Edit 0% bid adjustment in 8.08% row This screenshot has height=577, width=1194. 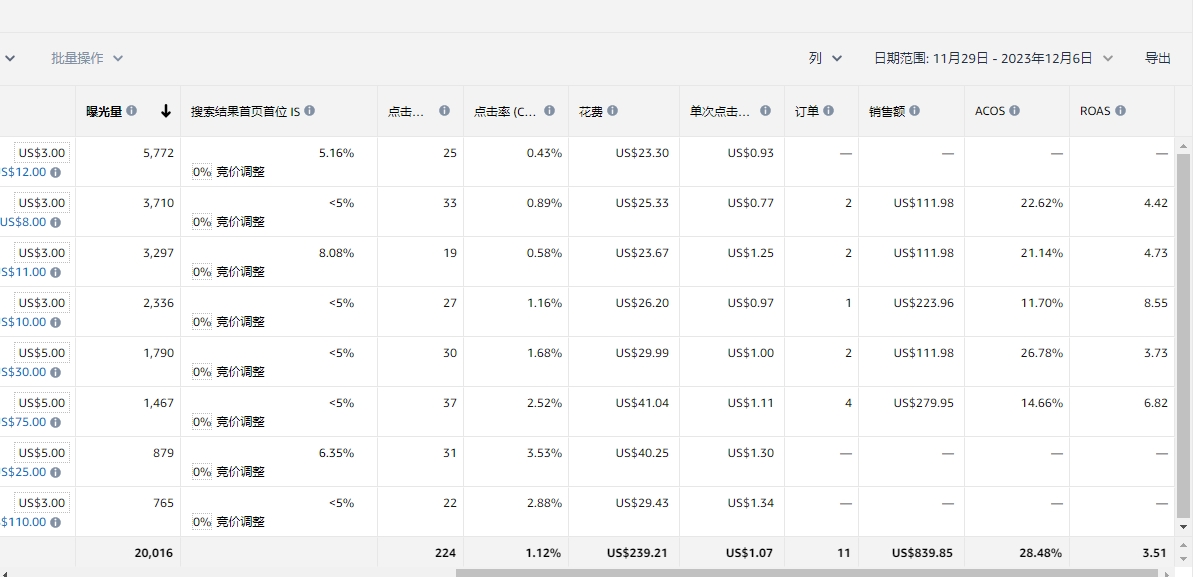tap(202, 272)
